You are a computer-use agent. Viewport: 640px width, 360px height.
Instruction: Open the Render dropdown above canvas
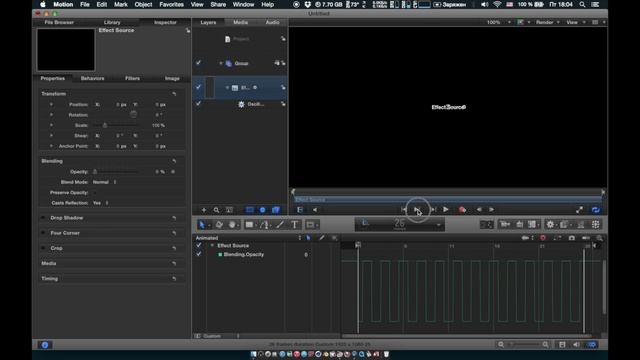point(547,22)
